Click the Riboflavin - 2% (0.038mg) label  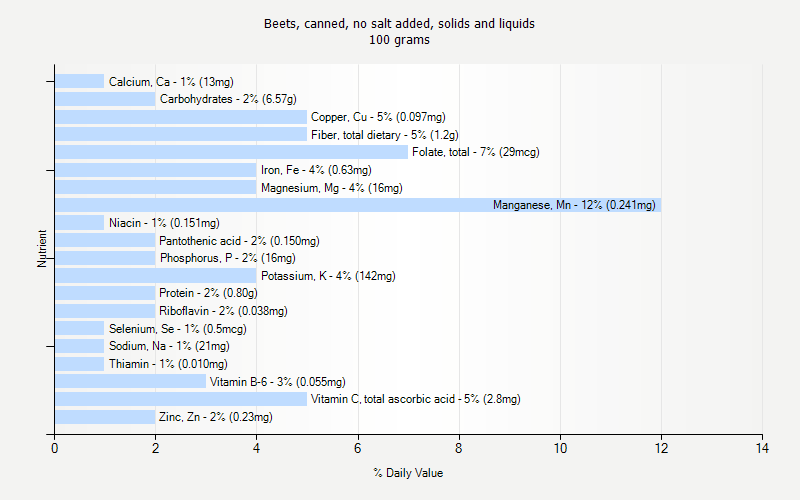pyautogui.click(x=223, y=311)
